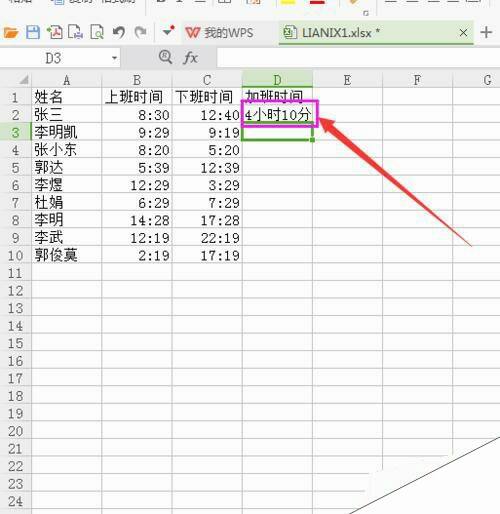Click the redo arrow

(140, 32)
